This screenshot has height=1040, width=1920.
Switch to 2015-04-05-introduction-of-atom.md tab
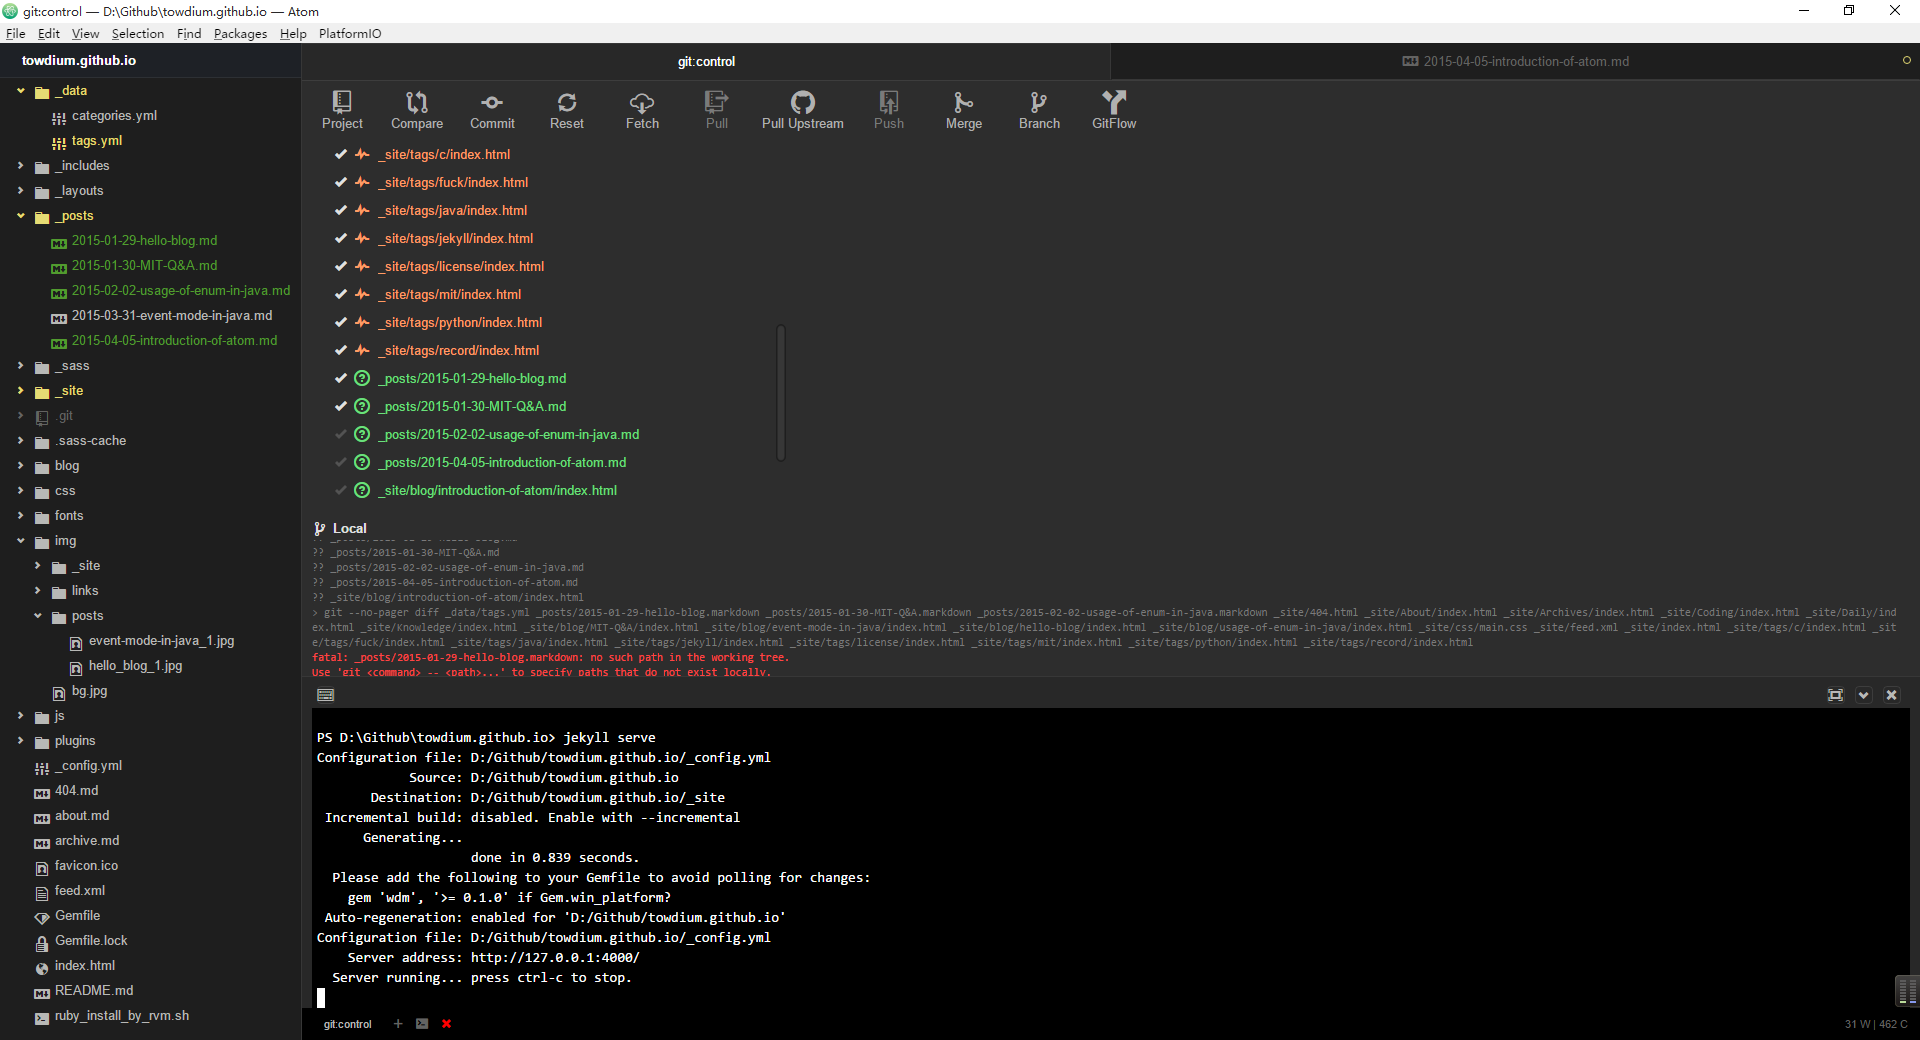[x=1515, y=61]
